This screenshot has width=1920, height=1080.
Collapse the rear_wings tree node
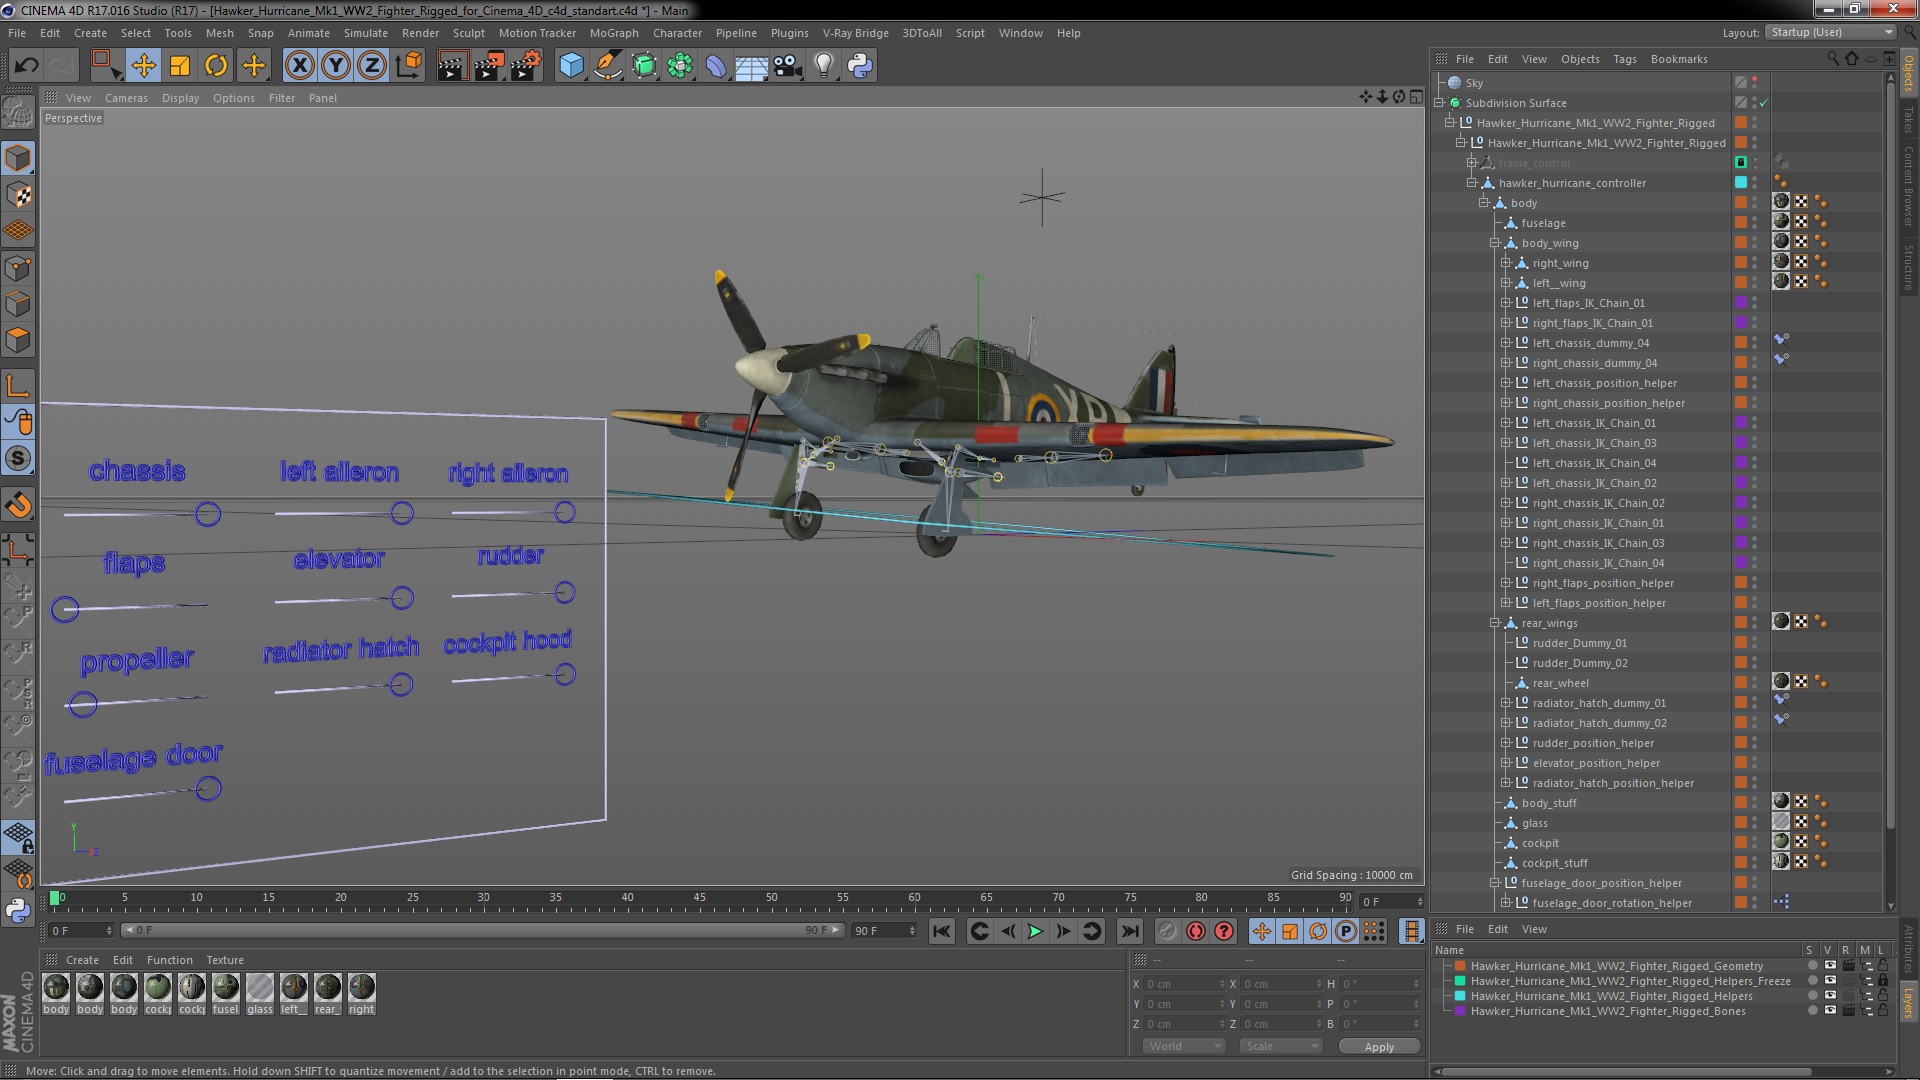1495,623
